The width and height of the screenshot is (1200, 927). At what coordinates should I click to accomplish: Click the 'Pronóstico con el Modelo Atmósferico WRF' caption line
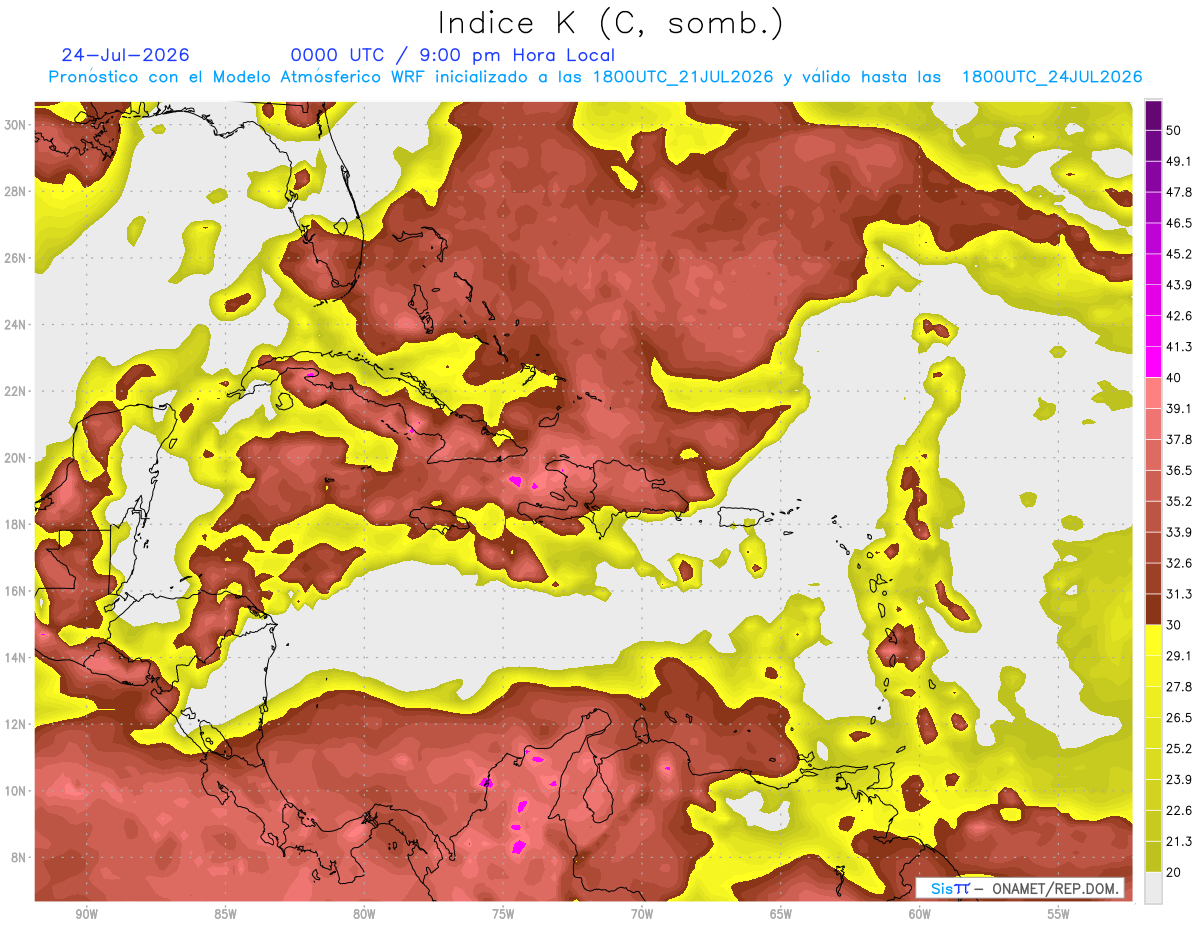tap(595, 77)
